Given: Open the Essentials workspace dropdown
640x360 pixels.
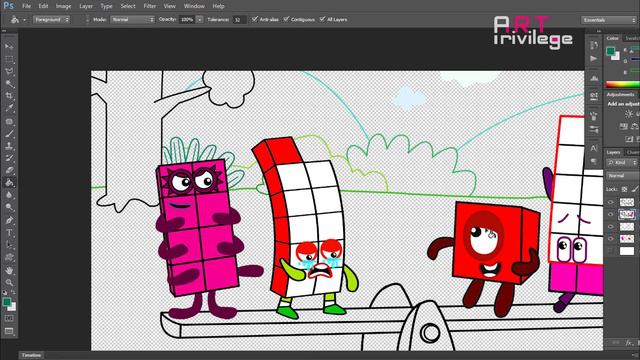Looking at the screenshot, I should (608, 20).
